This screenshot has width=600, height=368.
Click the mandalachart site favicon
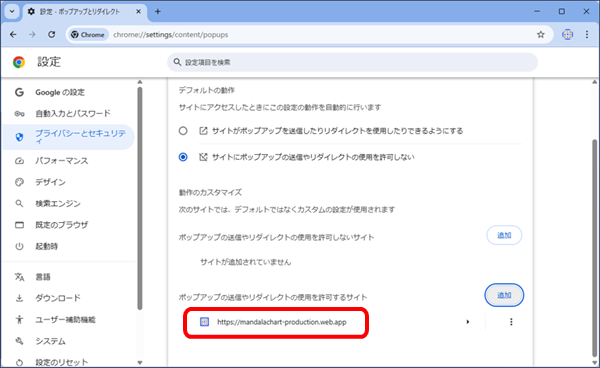(204, 322)
